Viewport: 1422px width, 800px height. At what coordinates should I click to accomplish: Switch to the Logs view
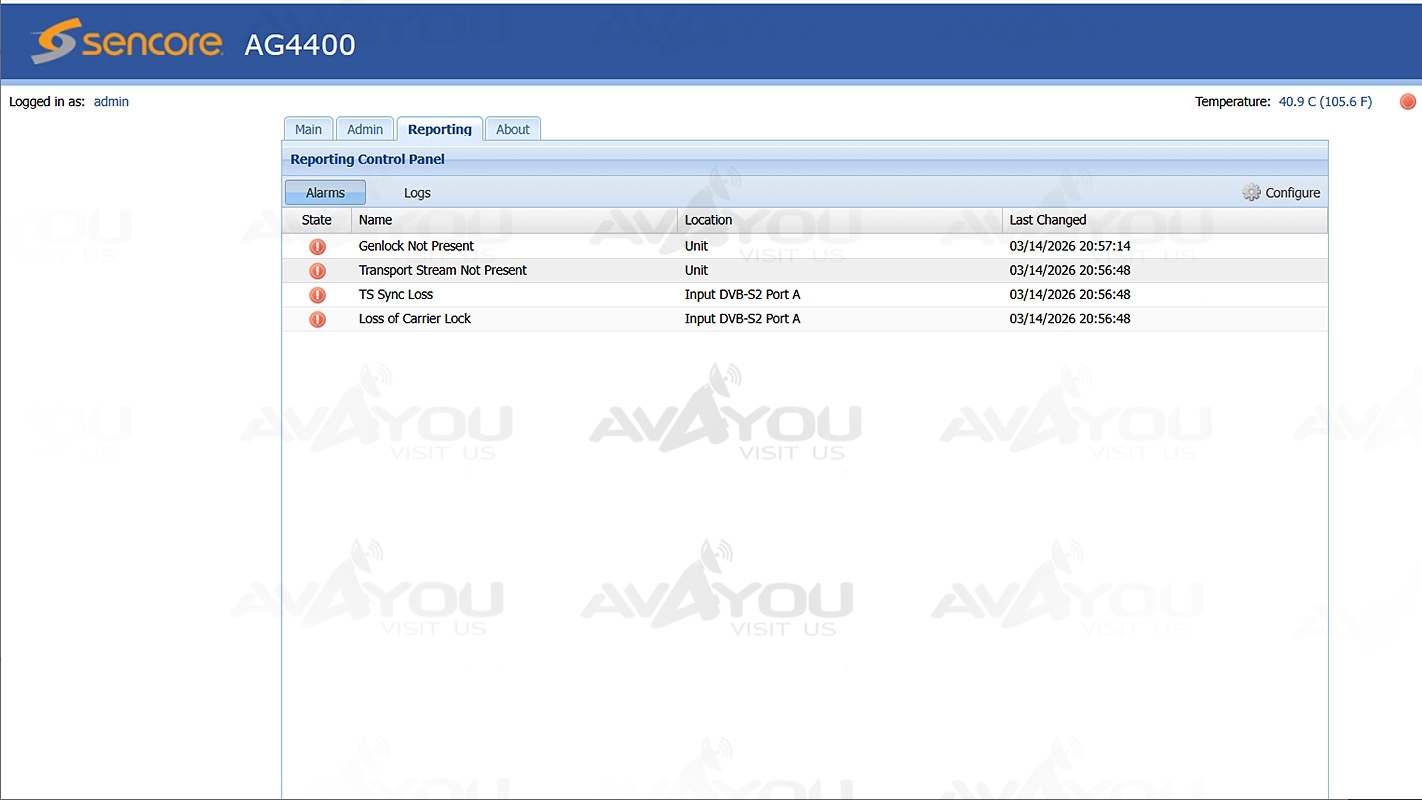tap(417, 193)
